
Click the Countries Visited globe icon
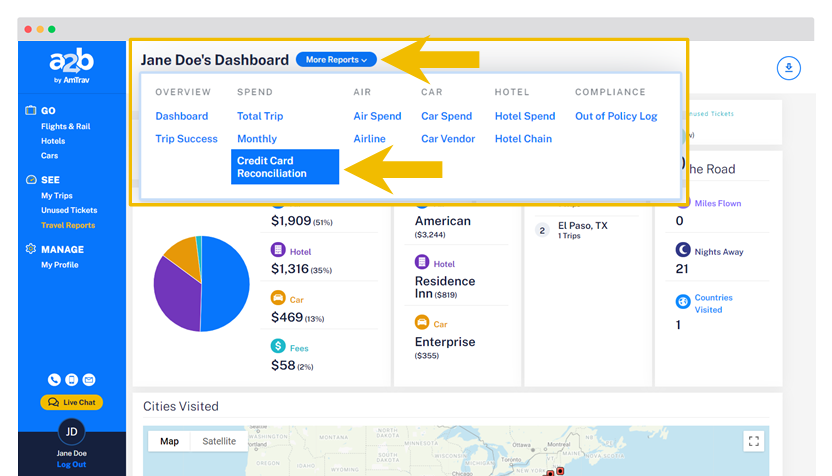[682, 302]
